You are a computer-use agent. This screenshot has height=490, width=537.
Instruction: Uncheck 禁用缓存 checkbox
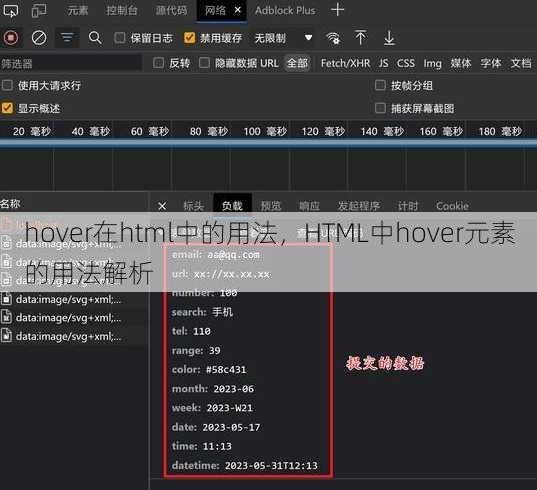click(189, 38)
